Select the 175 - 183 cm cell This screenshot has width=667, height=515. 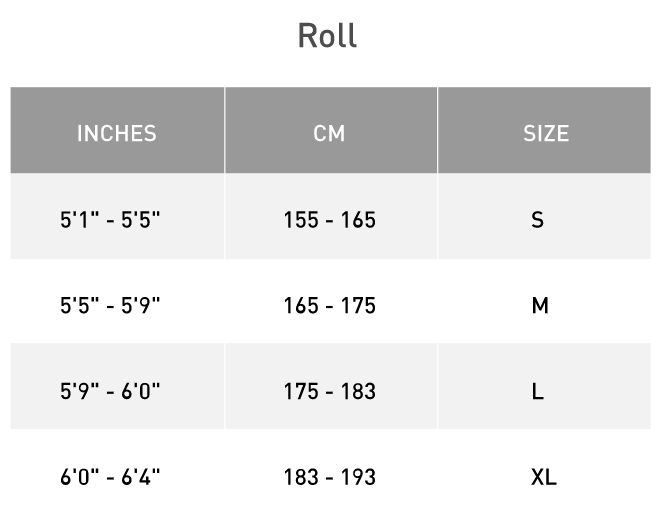[329, 391]
